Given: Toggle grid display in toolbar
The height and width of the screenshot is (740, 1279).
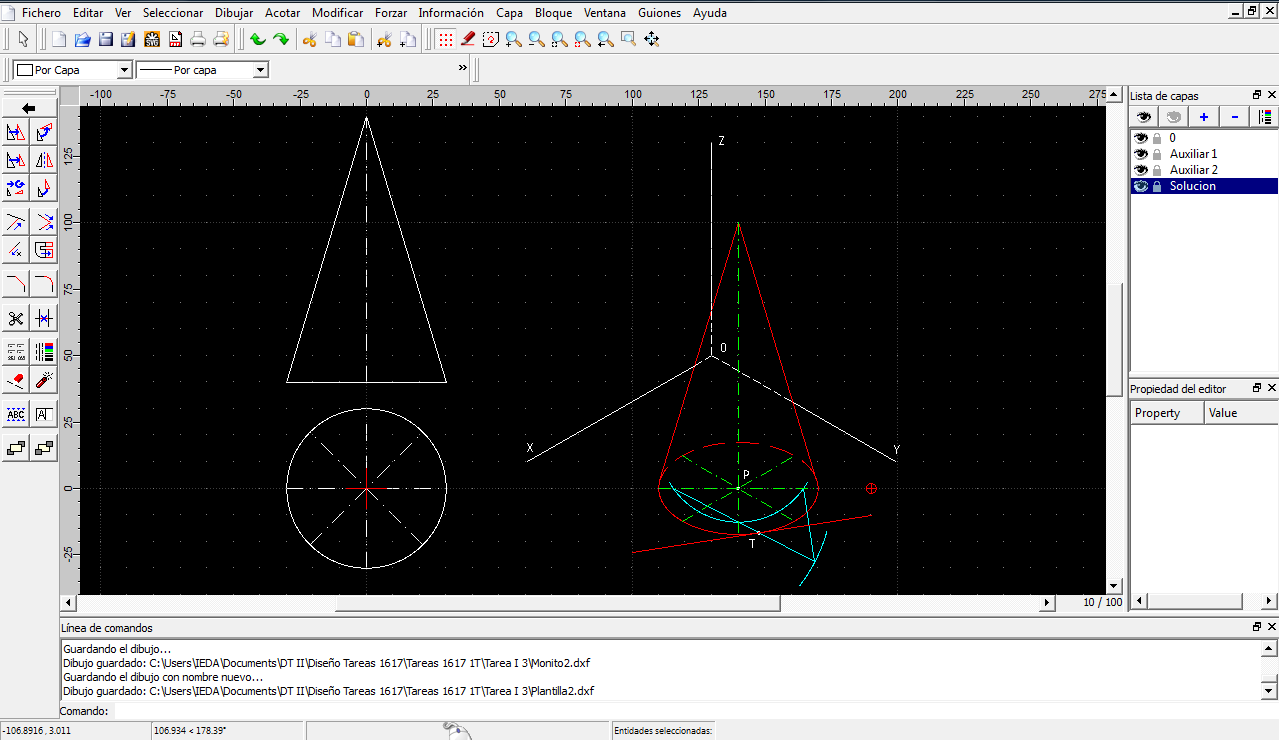Looking at the screenshot, I should pos(446,39).
